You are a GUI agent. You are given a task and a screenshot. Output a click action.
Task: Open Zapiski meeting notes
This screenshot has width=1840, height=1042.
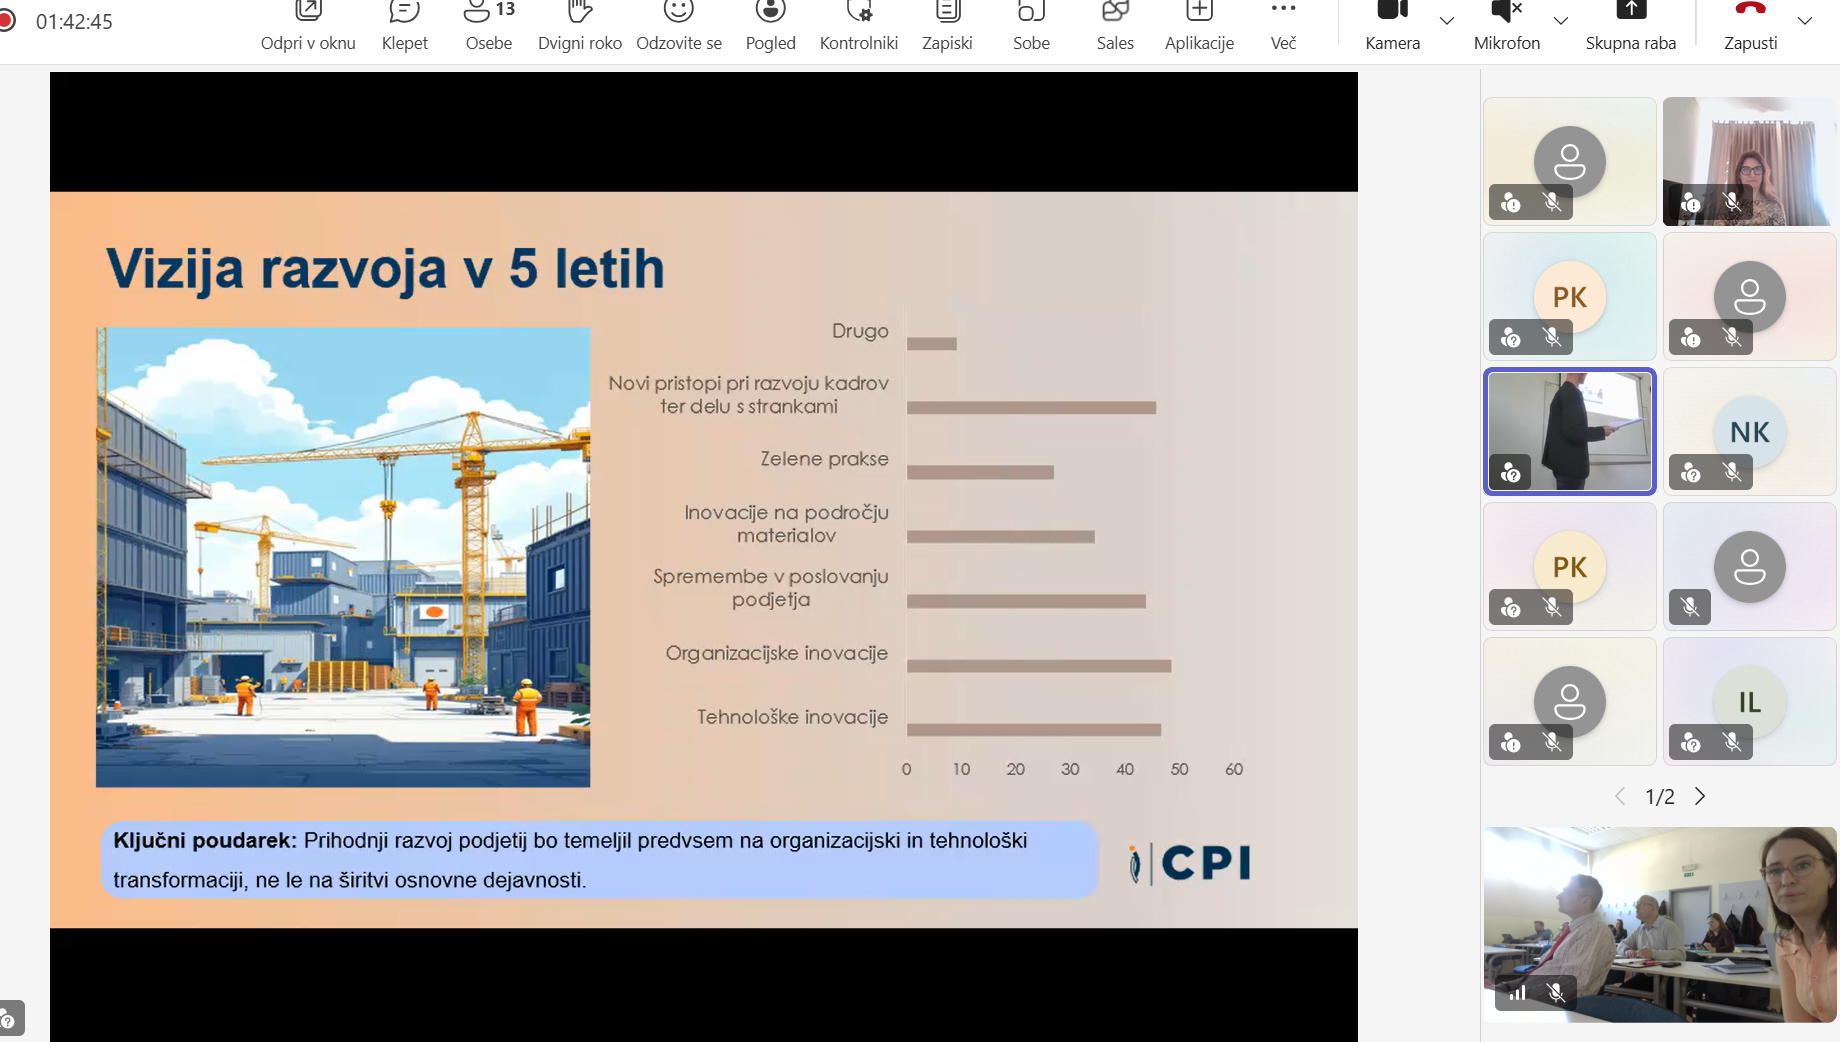tap(947, 25)
